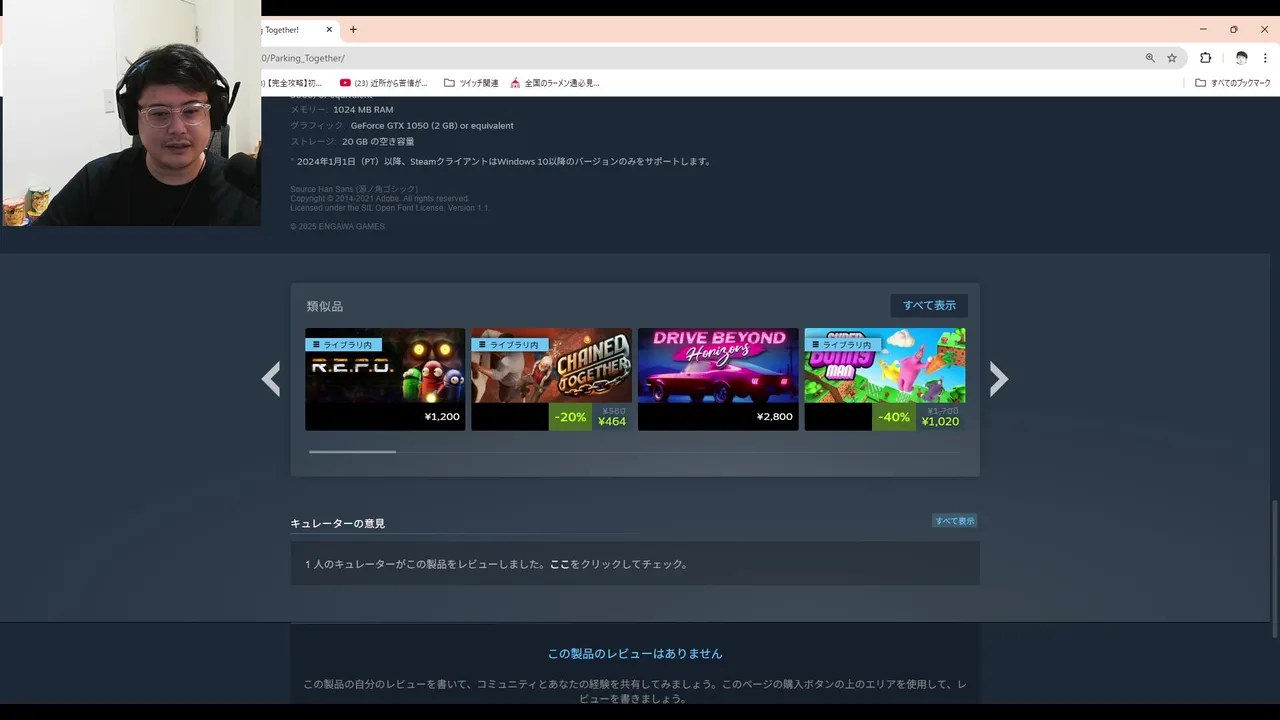Click the 類似品 section heading
1280x720 pixels.
pos(324,306)
